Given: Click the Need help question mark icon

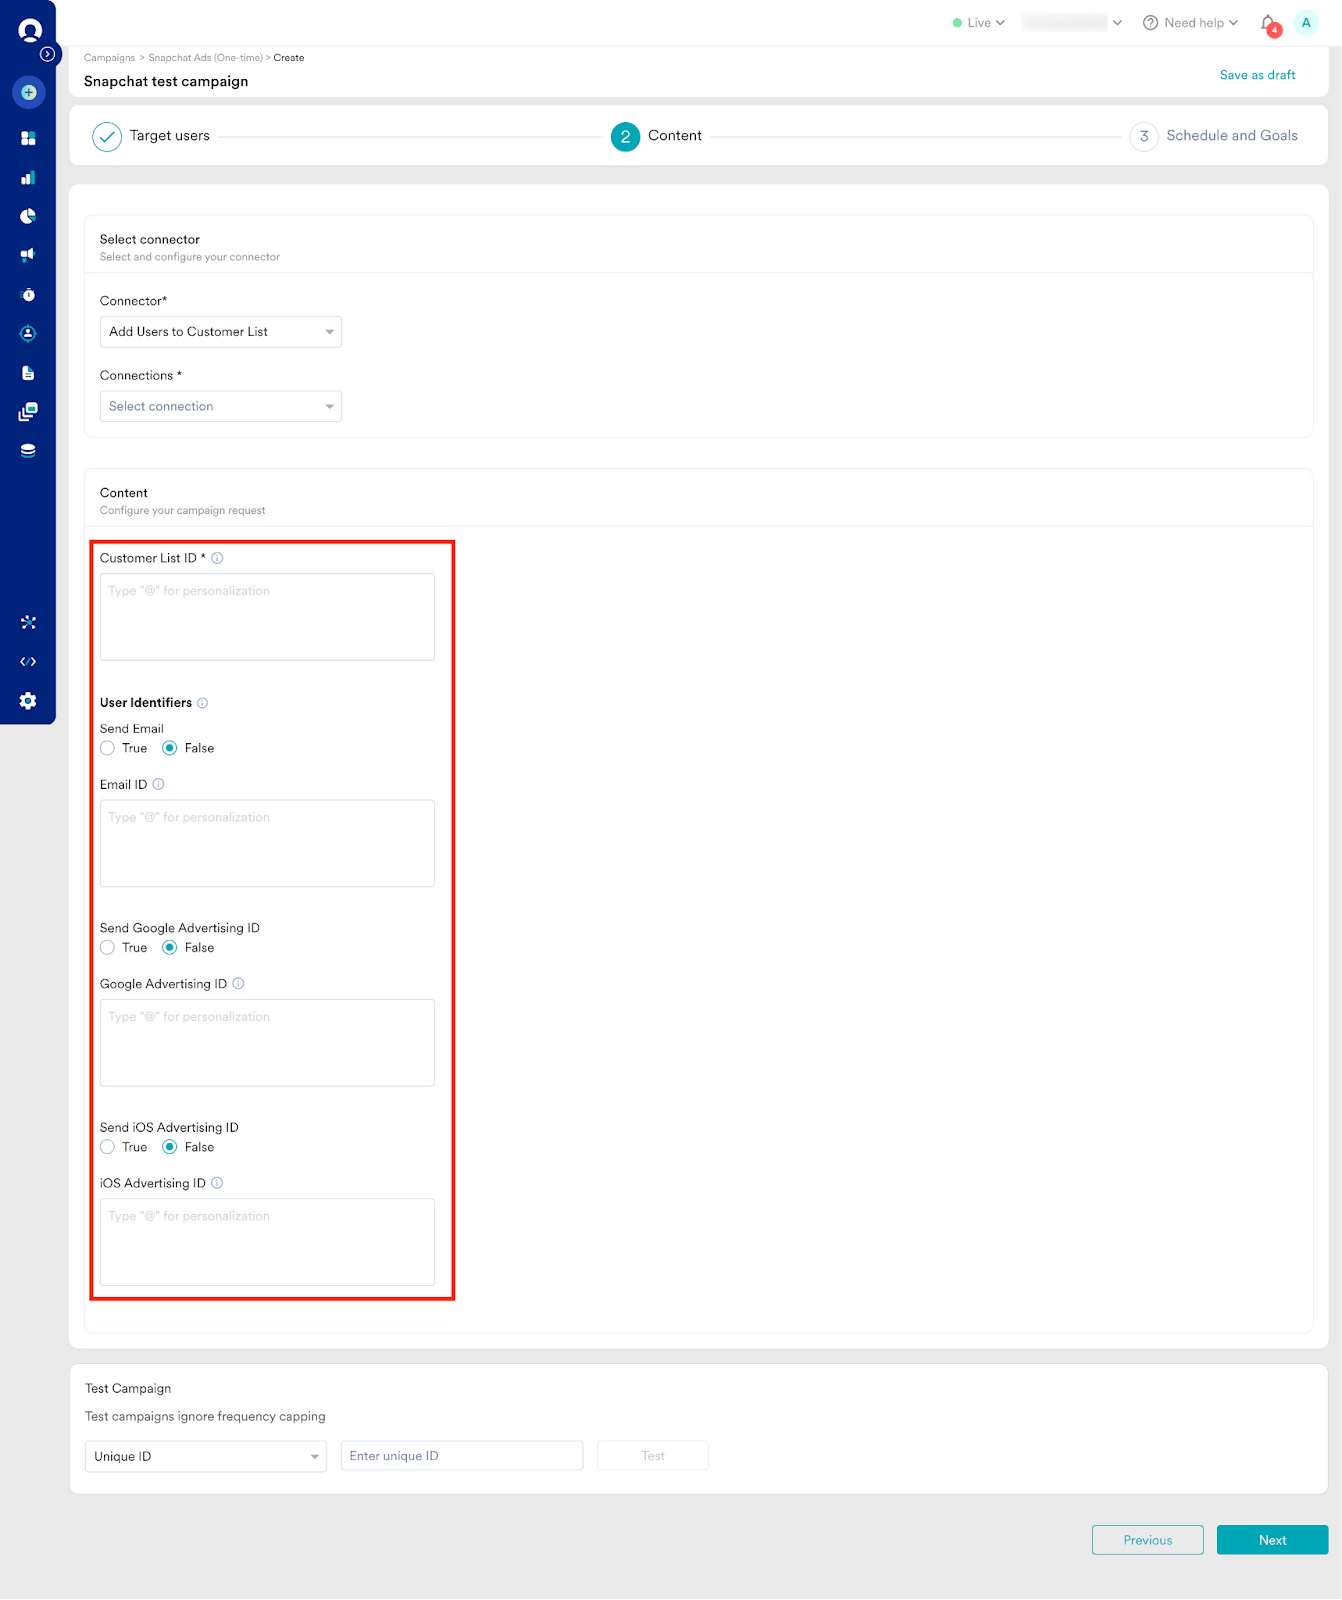Looking at the screenshot, I should [1150, 23].
